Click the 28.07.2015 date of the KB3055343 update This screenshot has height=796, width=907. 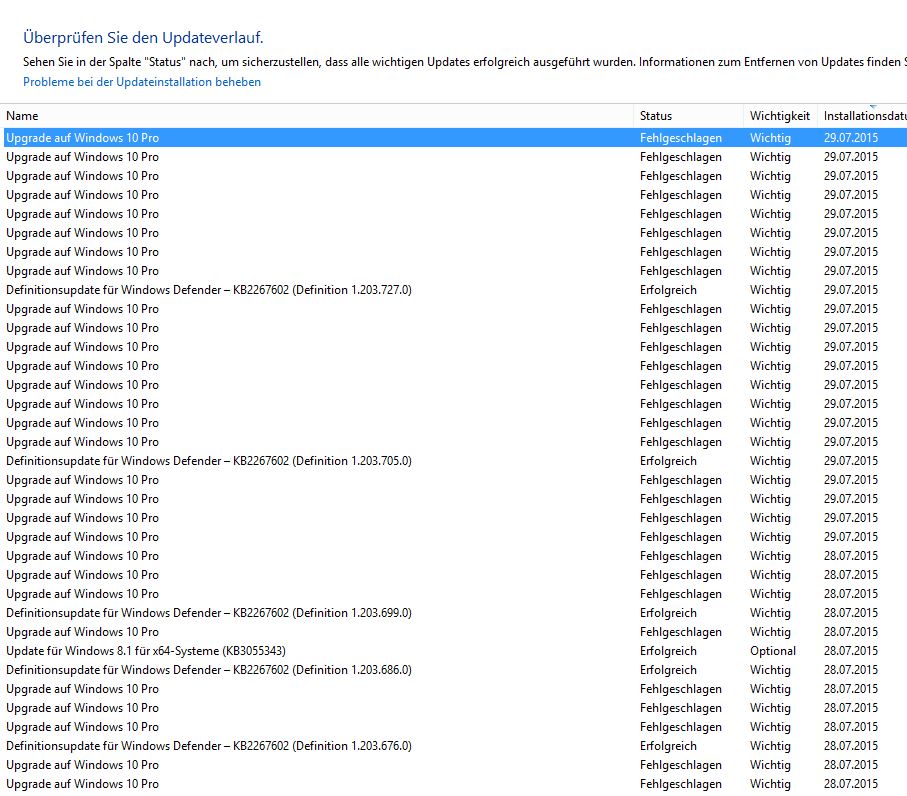(851, 651)
